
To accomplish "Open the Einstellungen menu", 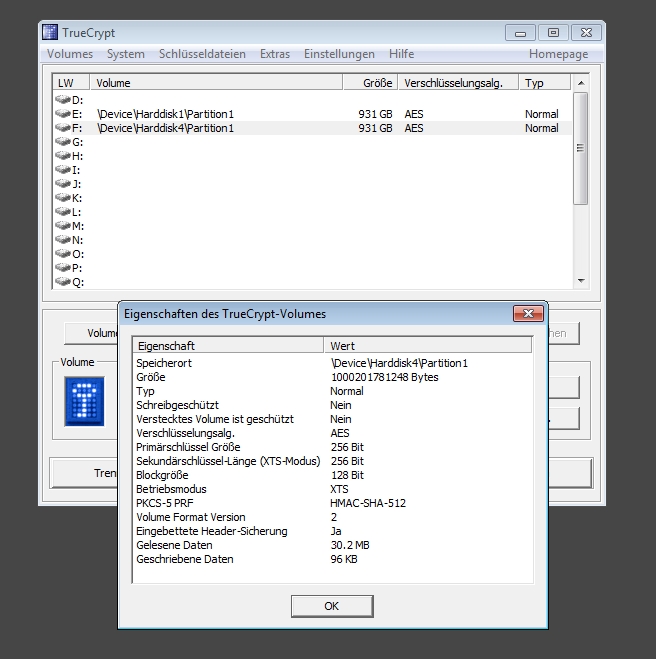I will click(x=339, y=54).
